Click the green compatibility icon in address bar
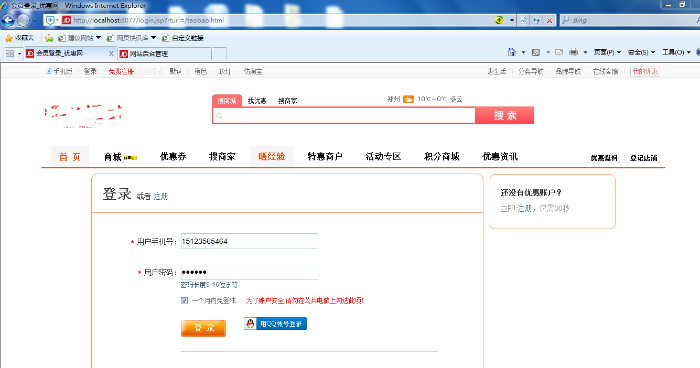Image resolution: width=700 pixels, height=368 pixels. 499,20
